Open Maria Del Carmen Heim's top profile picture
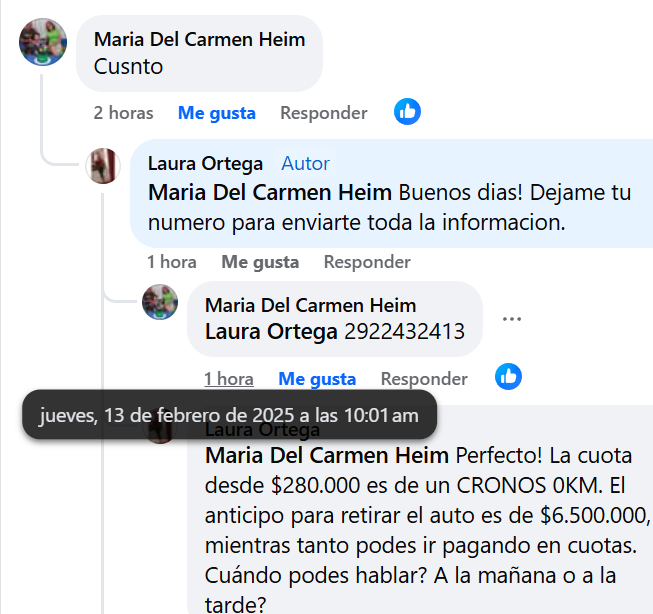Image resolution: width=653 pixels, height=614 pixels. click(x=43, y=42)
